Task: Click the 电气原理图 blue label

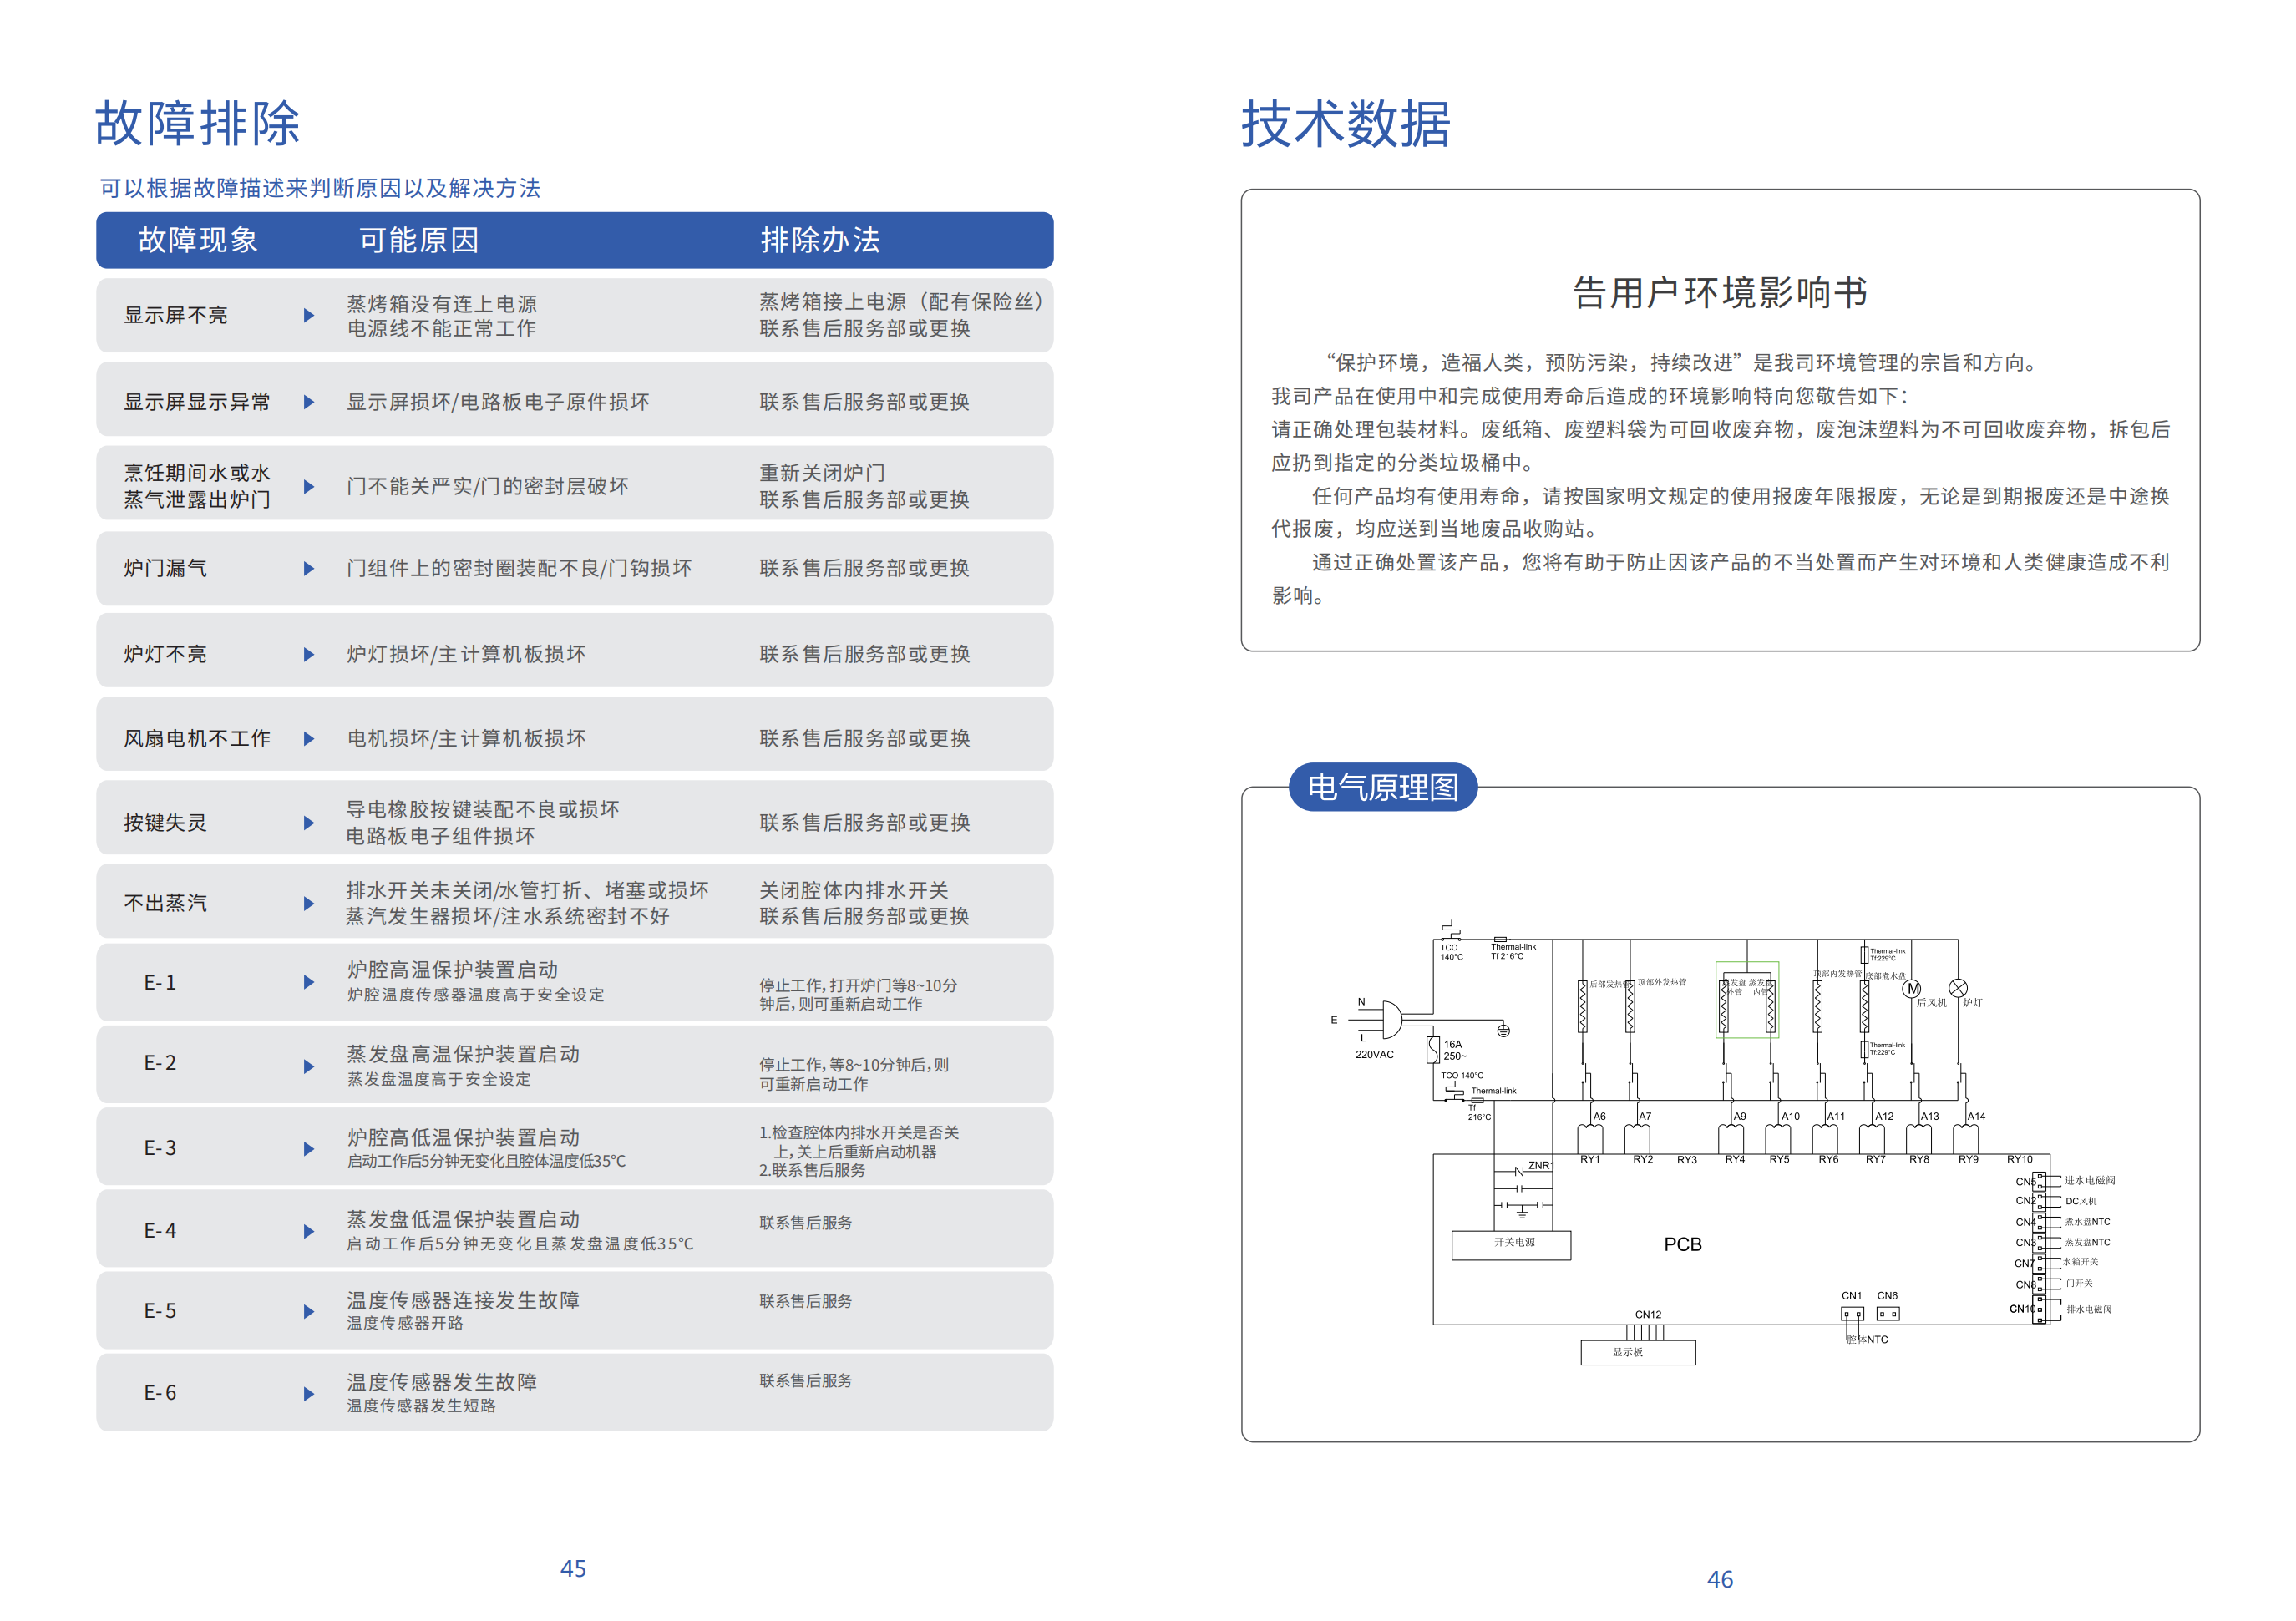Action: [1382, 787]
